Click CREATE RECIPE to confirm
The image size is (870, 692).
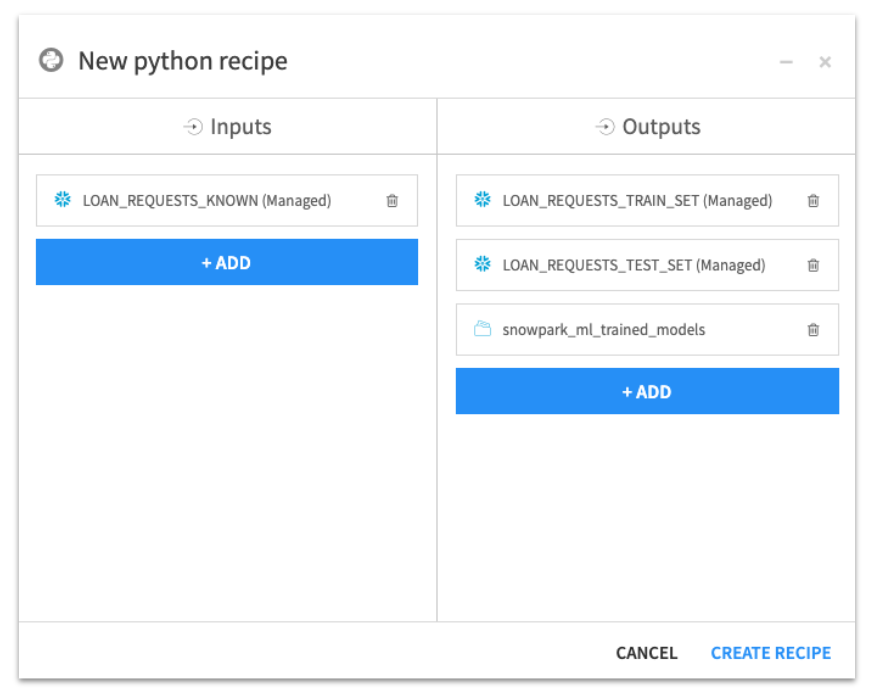click(x=771, y=652)
